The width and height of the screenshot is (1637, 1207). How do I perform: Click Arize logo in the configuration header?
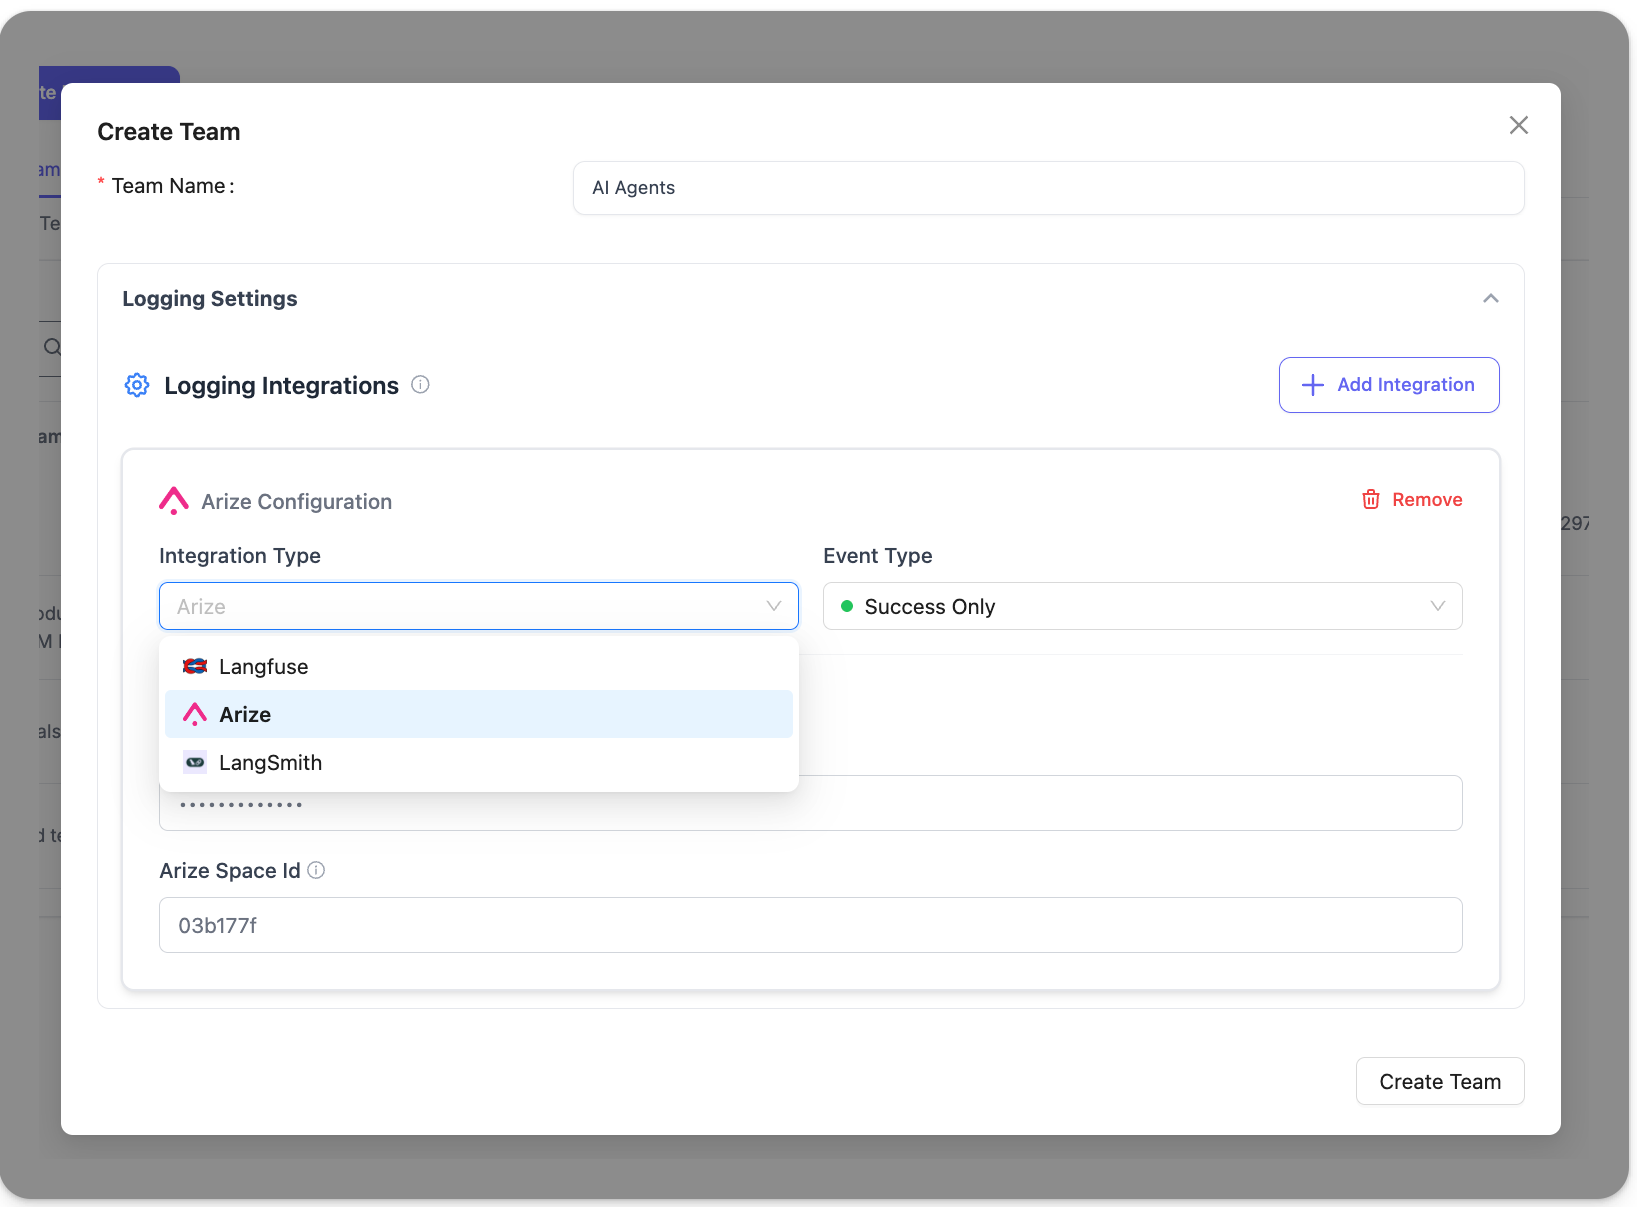174,500
